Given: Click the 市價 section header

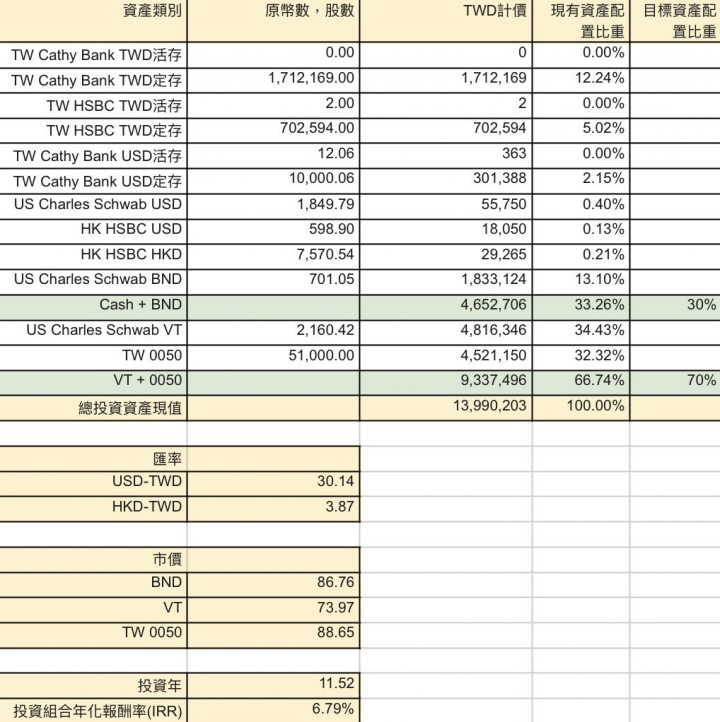Looking at the screenshot, I should click(x=167, y=559).
